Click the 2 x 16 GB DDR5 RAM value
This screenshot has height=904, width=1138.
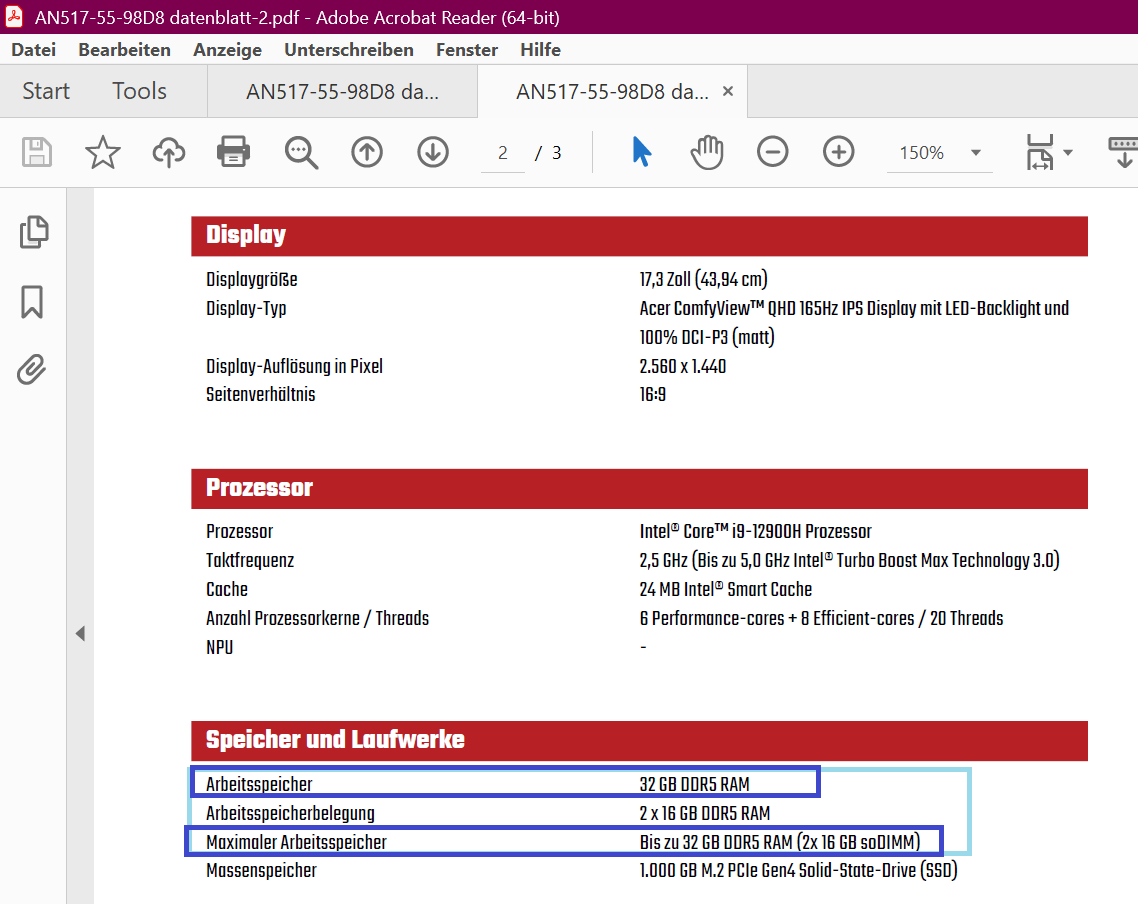705,813
